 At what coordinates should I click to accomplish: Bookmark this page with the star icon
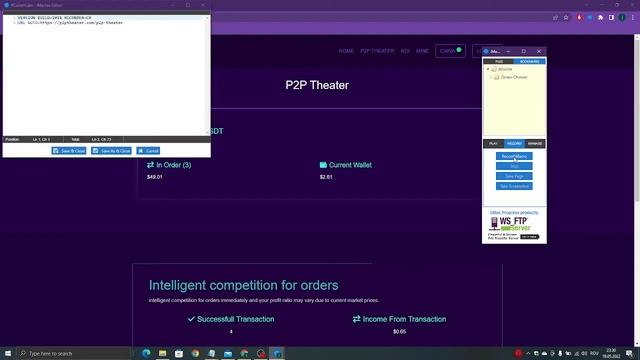566,18
